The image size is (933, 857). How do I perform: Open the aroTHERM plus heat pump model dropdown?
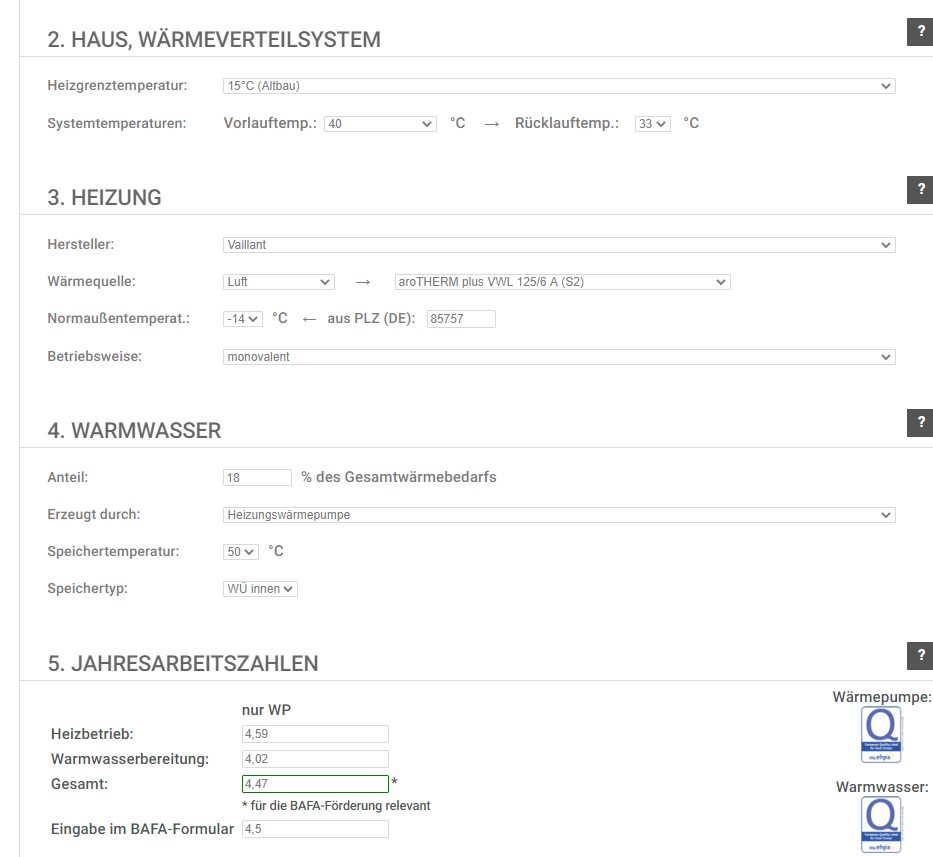click(x=562, y=282)
